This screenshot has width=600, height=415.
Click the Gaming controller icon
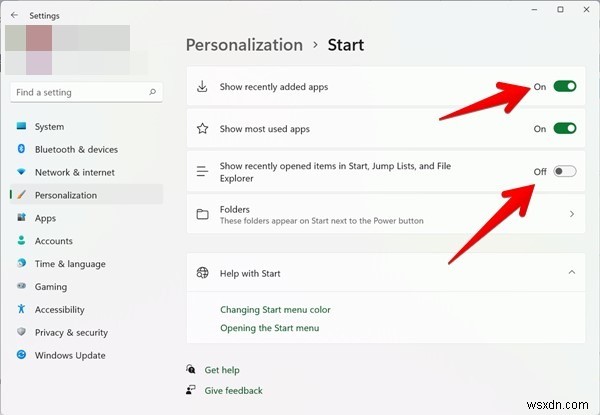(x=21, y=286)
